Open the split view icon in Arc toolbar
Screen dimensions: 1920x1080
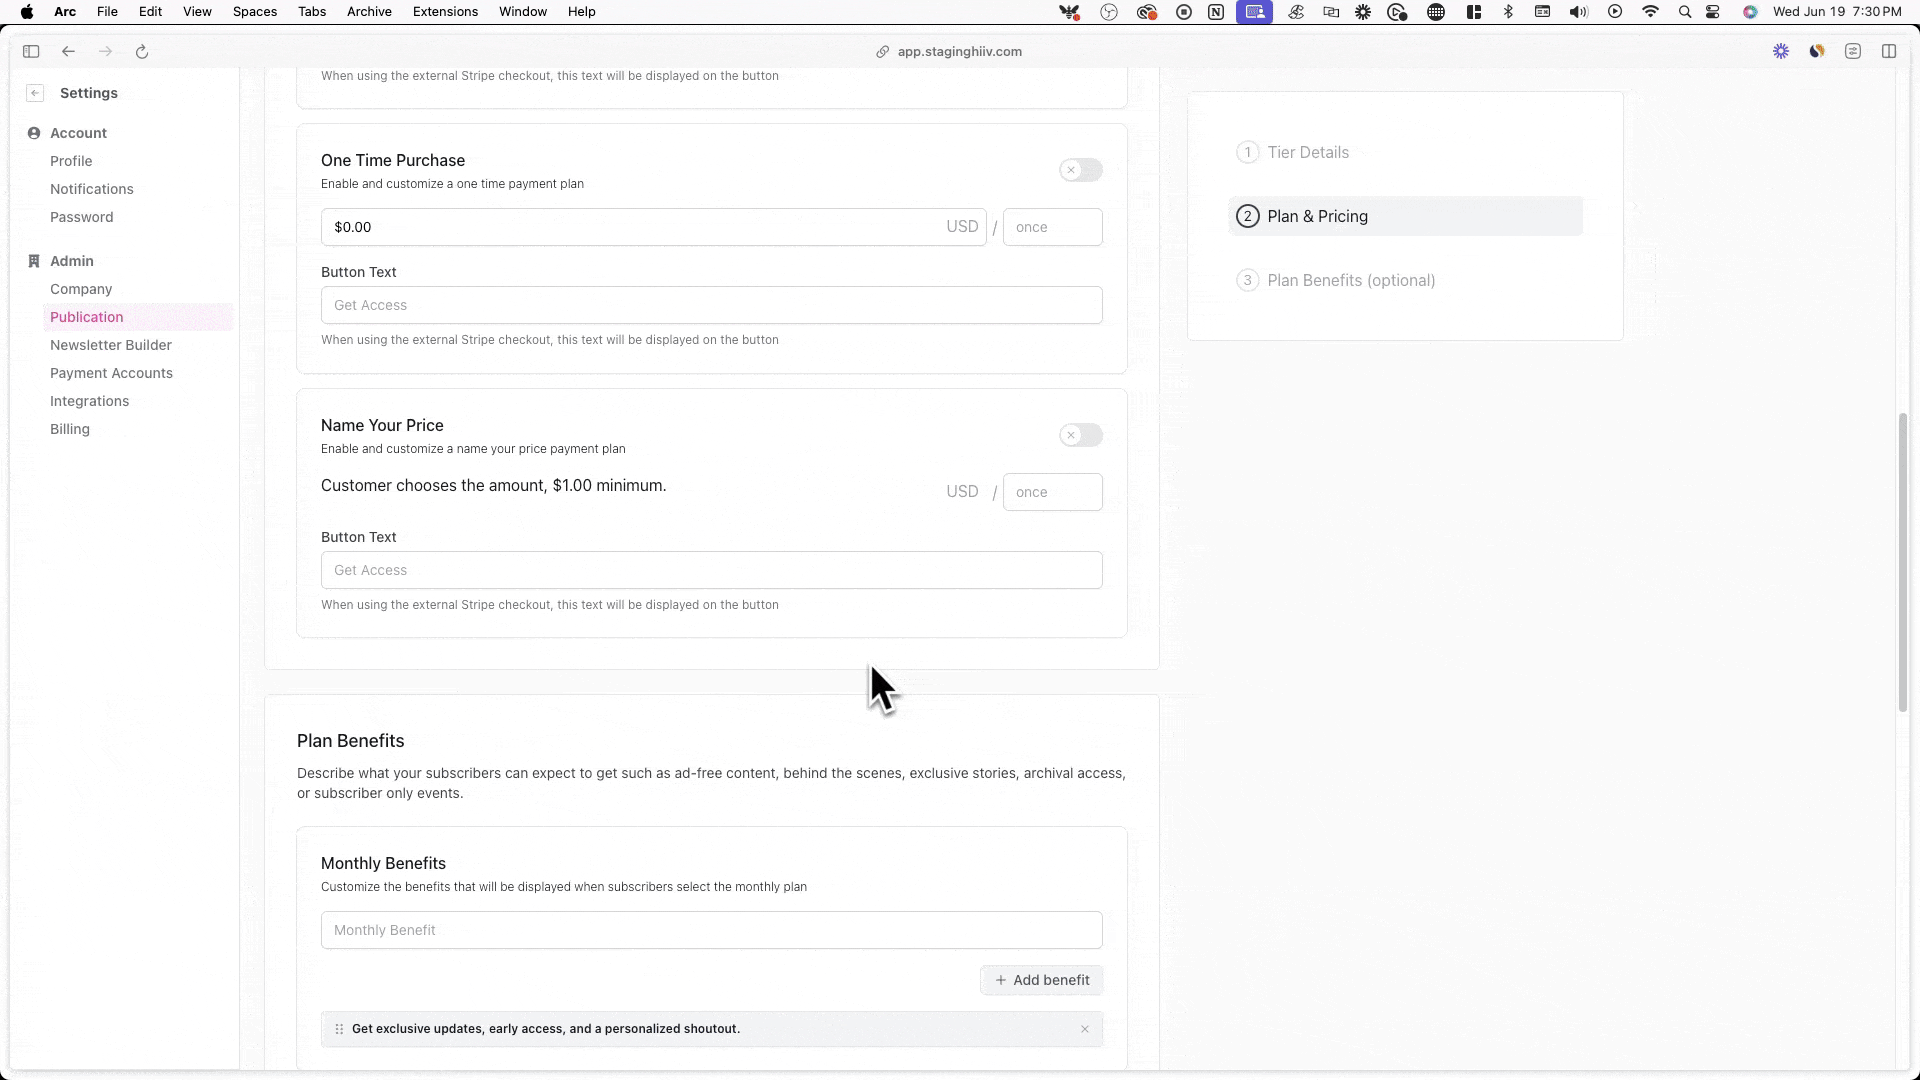pyautogui.click(x=1889, y=52)
